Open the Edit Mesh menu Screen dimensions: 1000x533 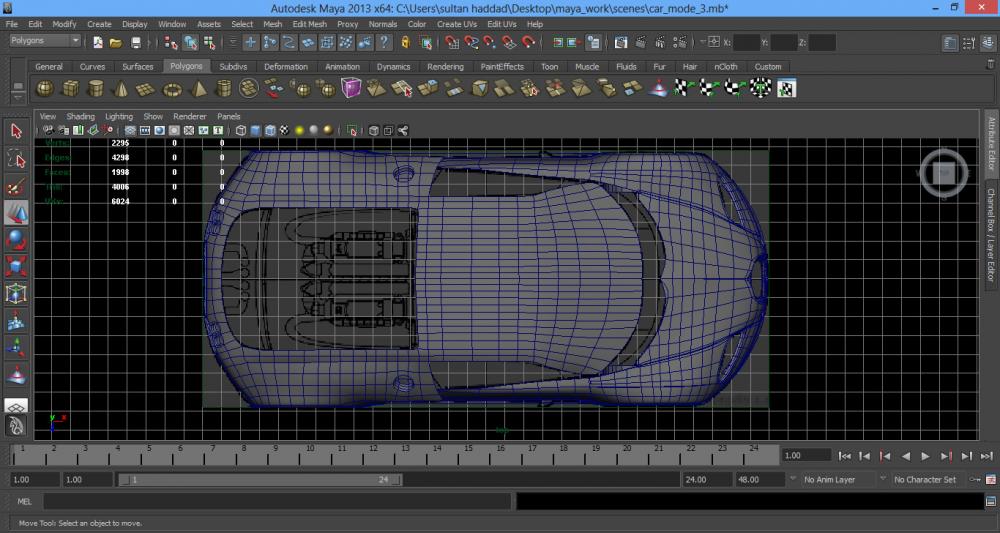point(309,24)
